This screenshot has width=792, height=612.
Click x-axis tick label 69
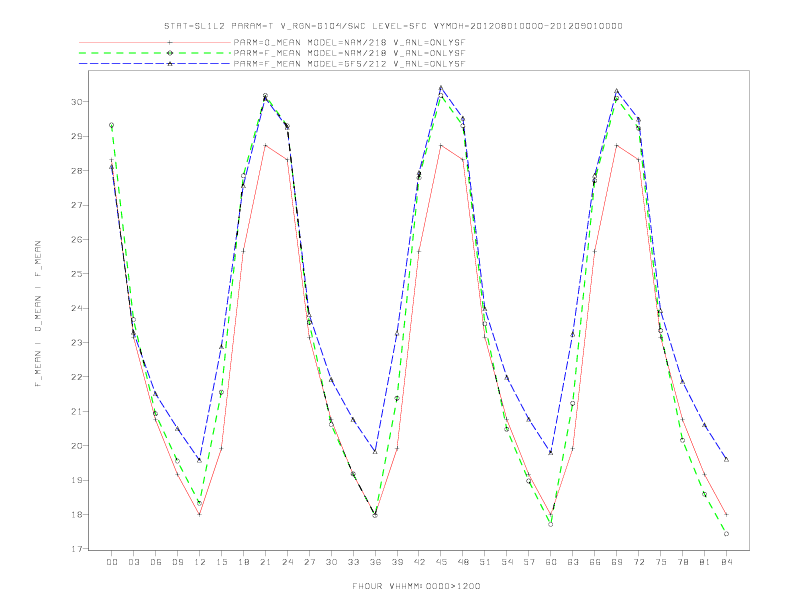pos(616,562)
